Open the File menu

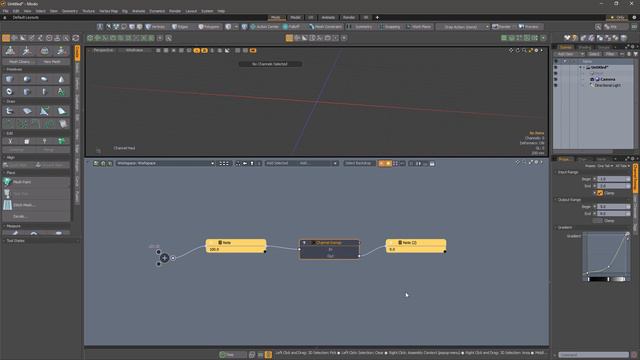(5, 11)
